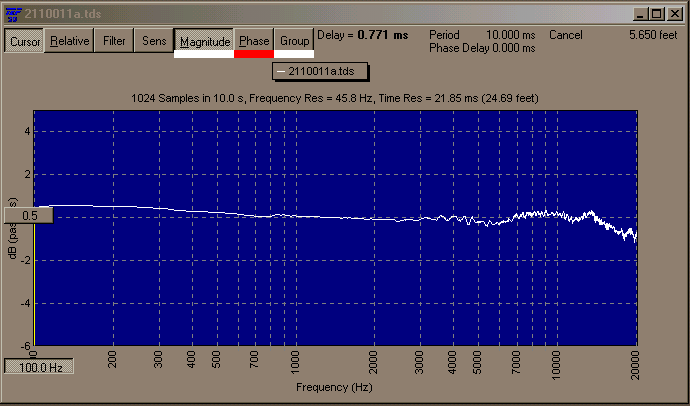This screenshot has width=690, height=406.
Task: Click the white color bar under Magnitude
Action: (204, 54)
